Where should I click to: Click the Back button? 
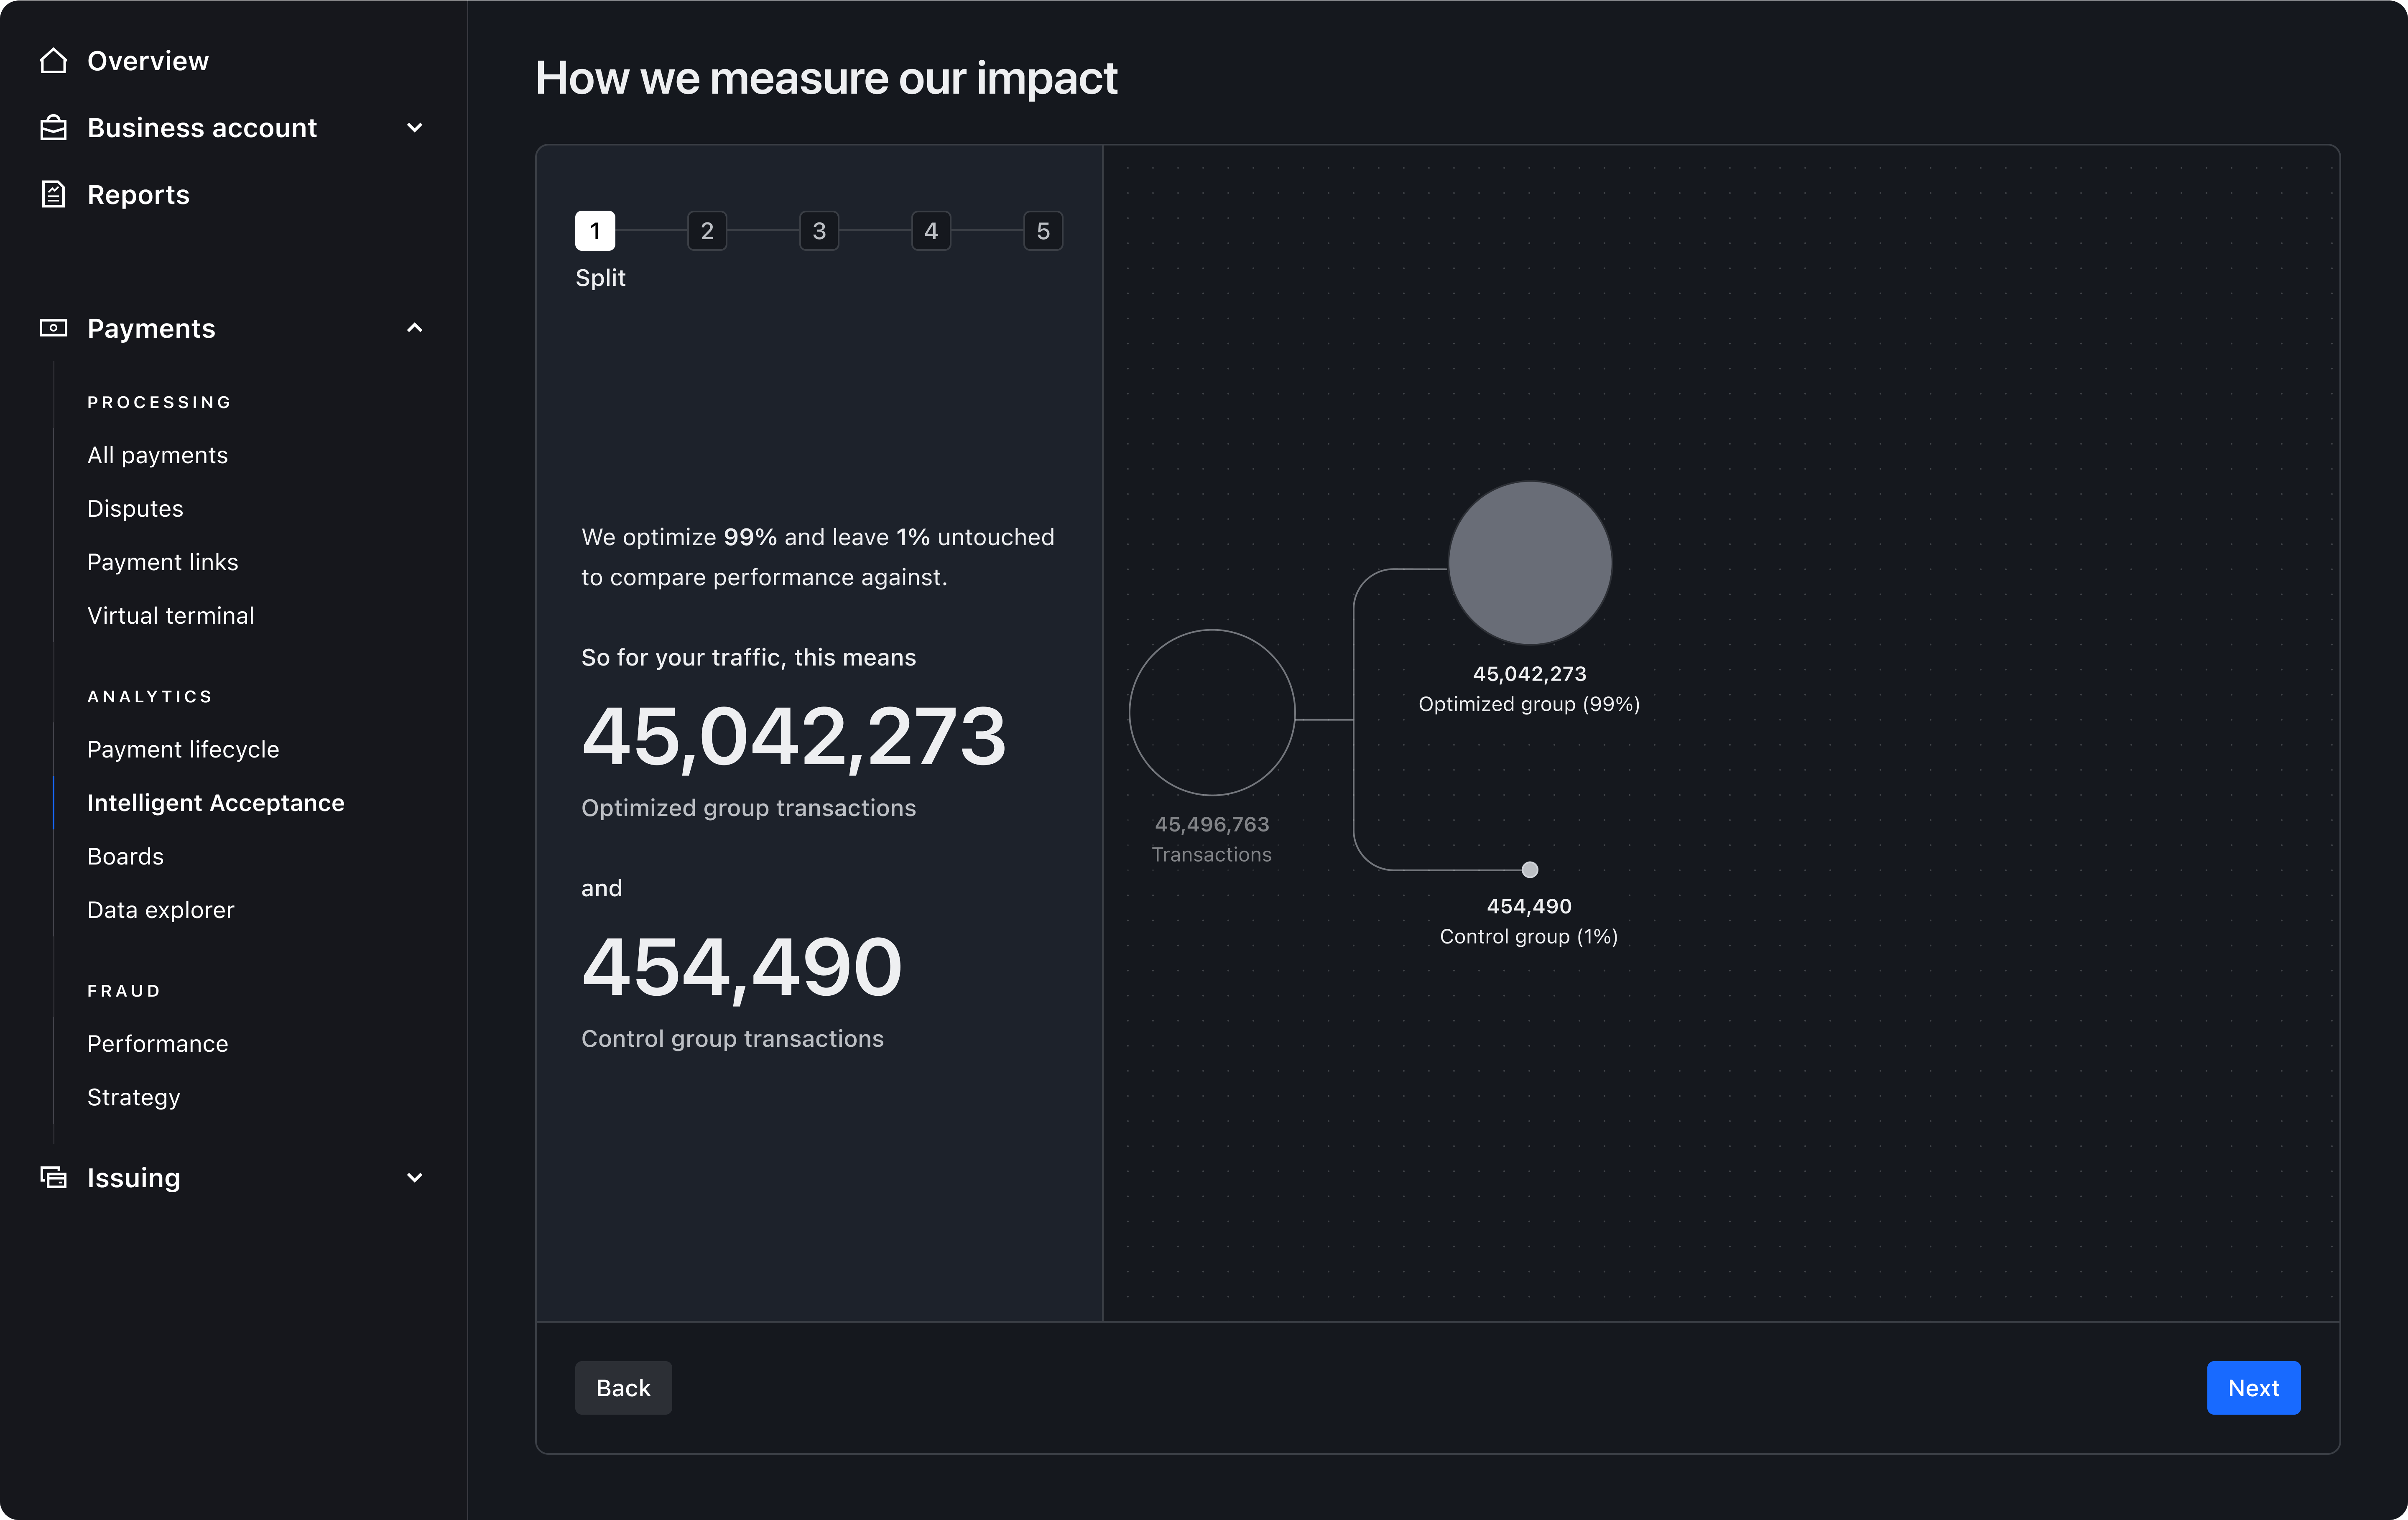pyautogui.click(x=623, y=1388)
